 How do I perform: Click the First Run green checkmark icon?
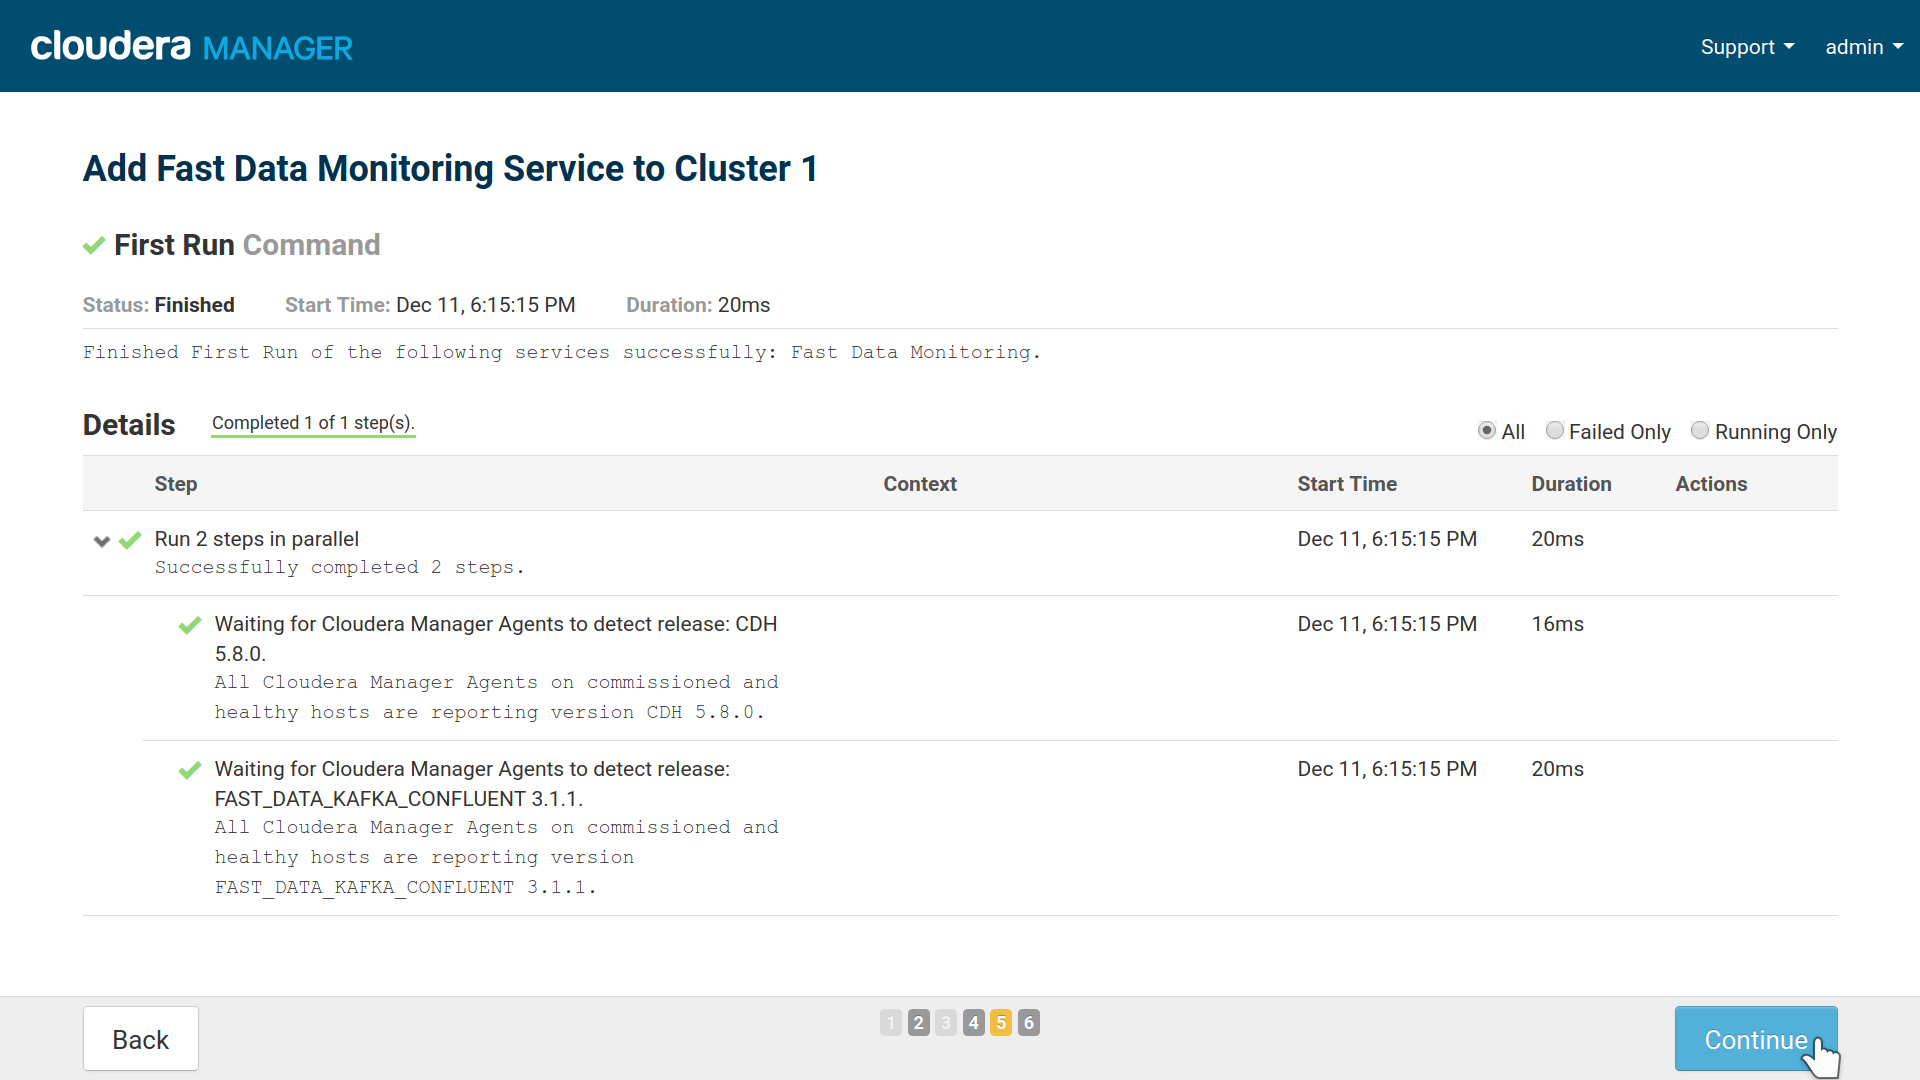point(94,245)
